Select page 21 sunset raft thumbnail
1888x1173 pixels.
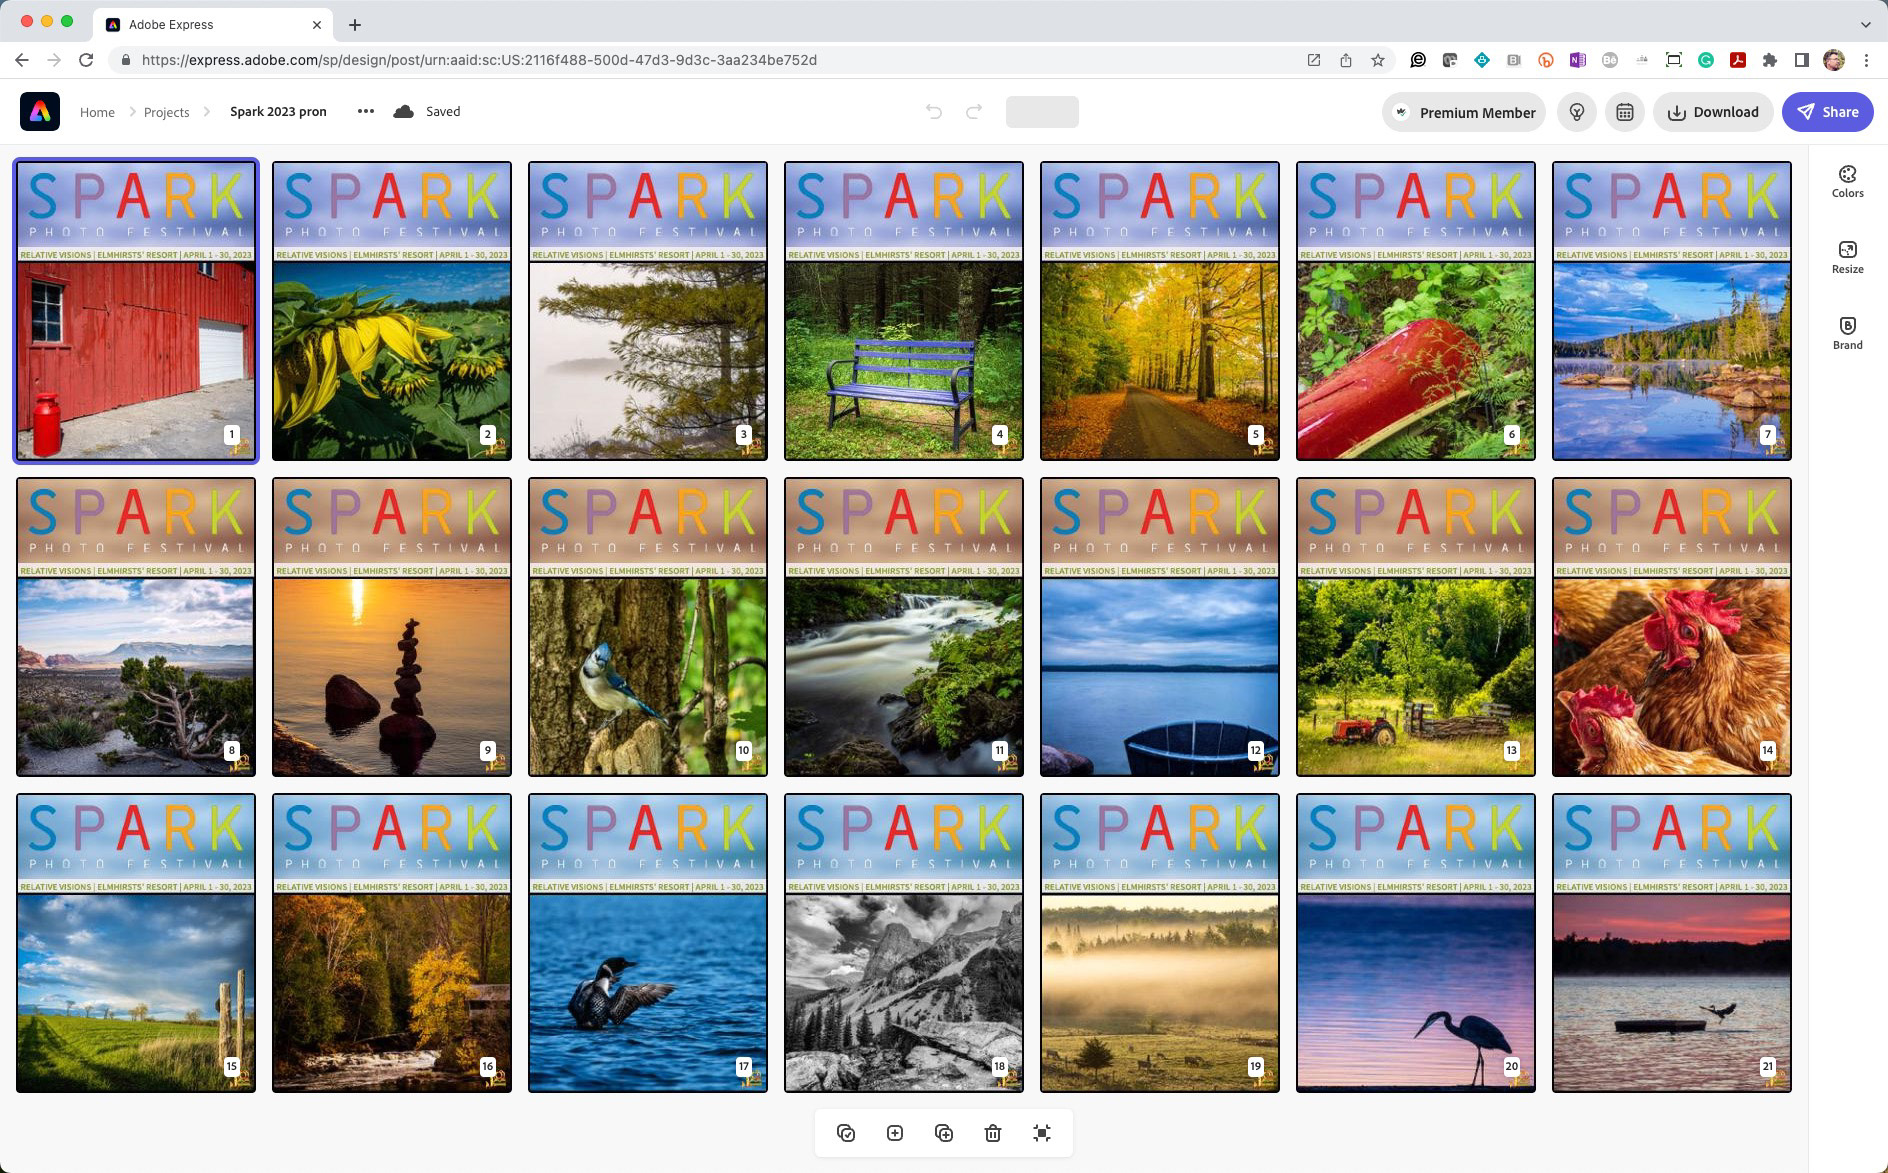coord(1672,943)
